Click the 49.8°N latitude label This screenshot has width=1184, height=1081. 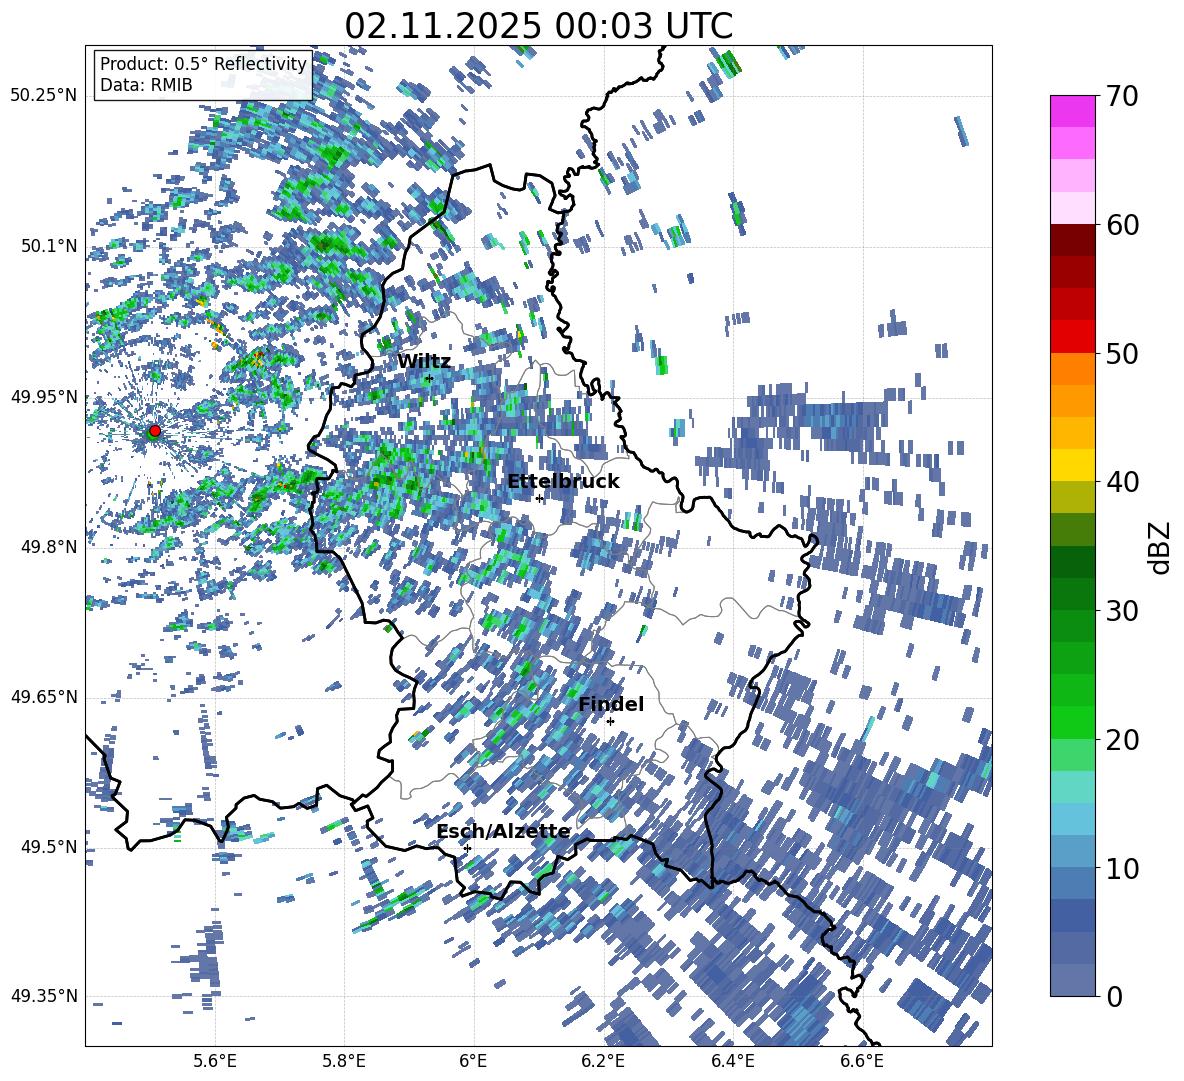(x=49, y=547)
